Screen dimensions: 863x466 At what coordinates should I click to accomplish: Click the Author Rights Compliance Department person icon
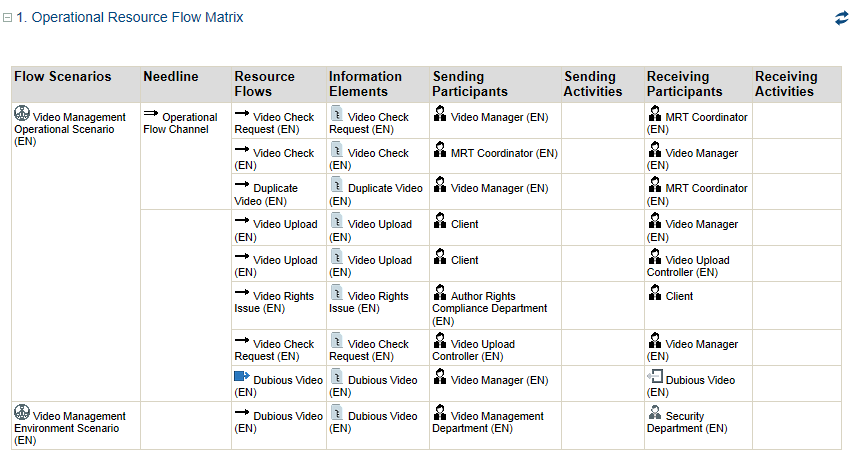point(440,294)
